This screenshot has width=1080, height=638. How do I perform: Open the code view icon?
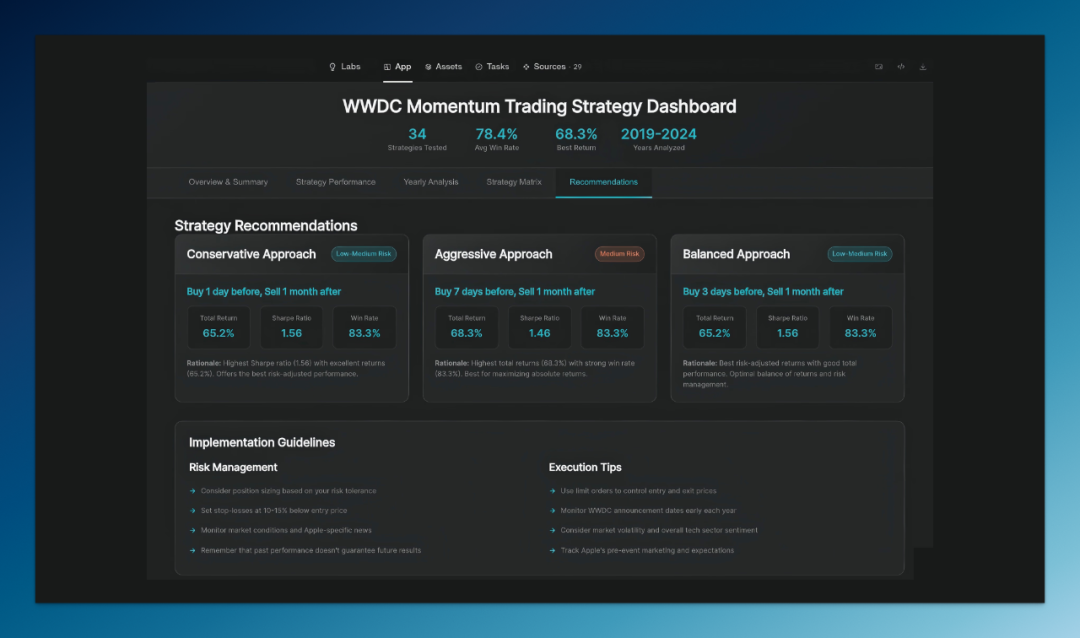point(901,67)
